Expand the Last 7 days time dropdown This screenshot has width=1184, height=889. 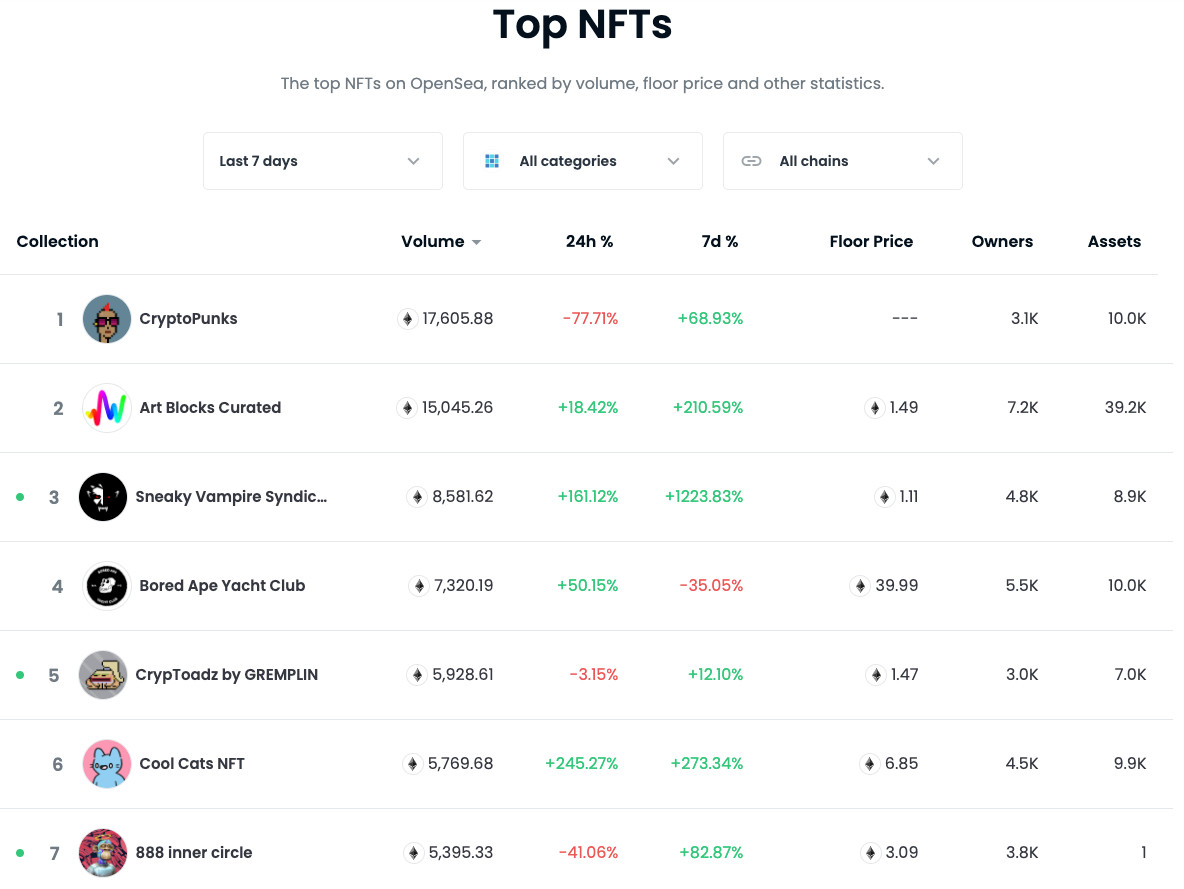point(322,161)
